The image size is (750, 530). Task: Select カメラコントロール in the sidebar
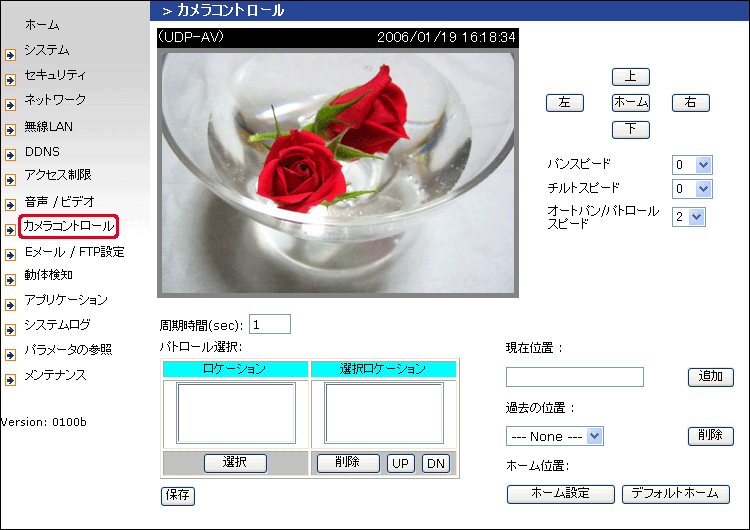click(x=68, y=226)
